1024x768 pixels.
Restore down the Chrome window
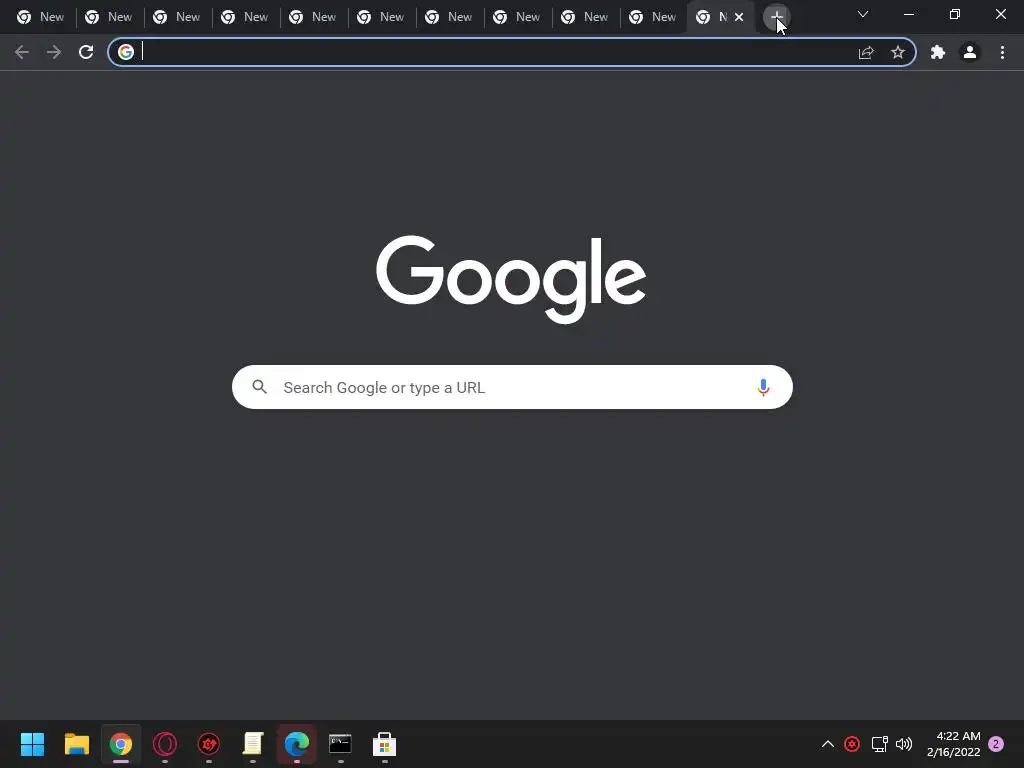[x=955, y=14]
